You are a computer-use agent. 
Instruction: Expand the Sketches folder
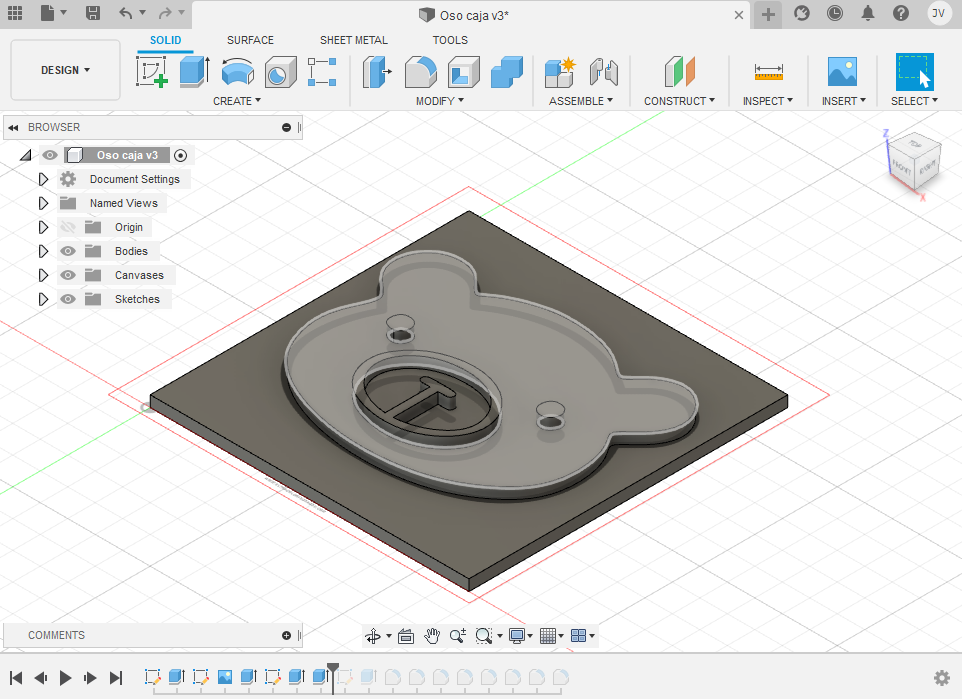point(43,299)
